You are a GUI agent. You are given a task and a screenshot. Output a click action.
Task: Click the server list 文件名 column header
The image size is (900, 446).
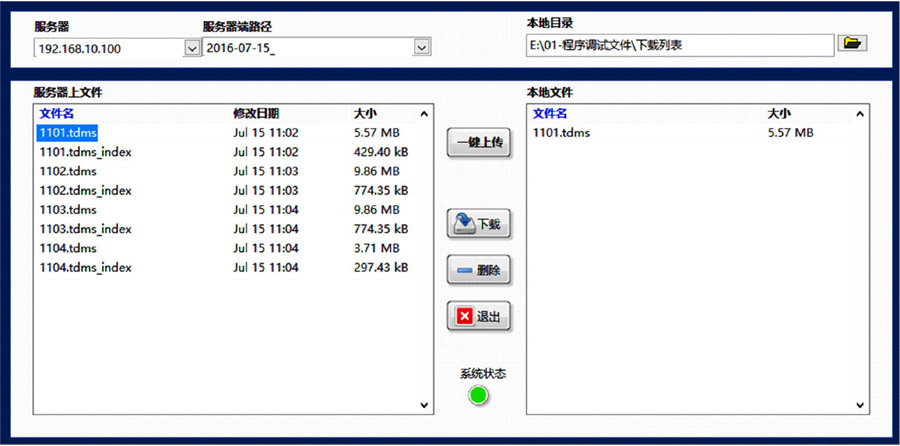[56, 114]
